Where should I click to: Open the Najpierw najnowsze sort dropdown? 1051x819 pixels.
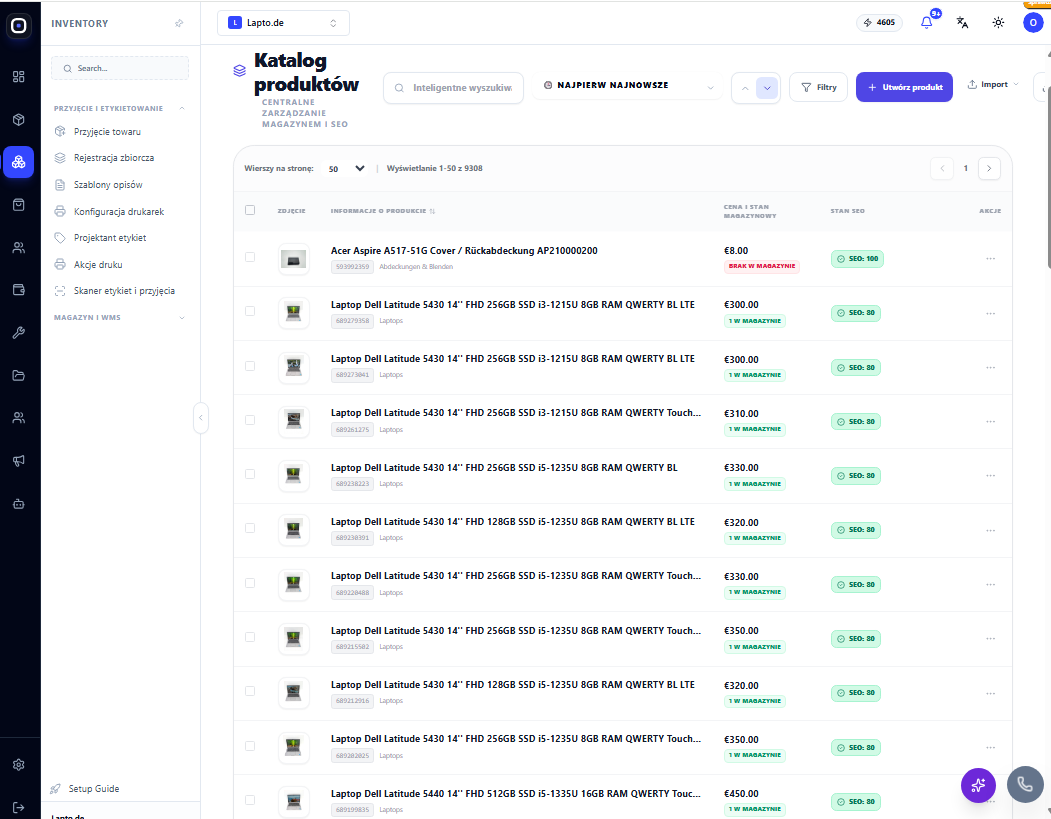coord(627,86)
